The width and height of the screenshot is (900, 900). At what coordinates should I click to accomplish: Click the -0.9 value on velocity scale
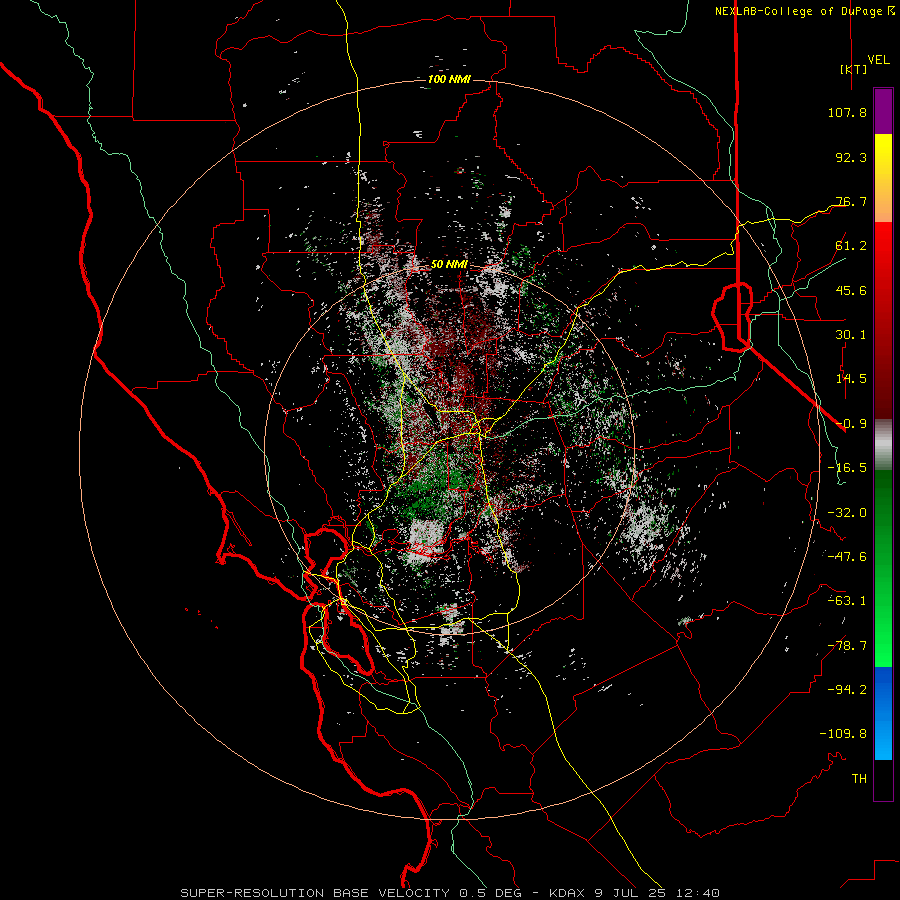(x=851, y=424)
